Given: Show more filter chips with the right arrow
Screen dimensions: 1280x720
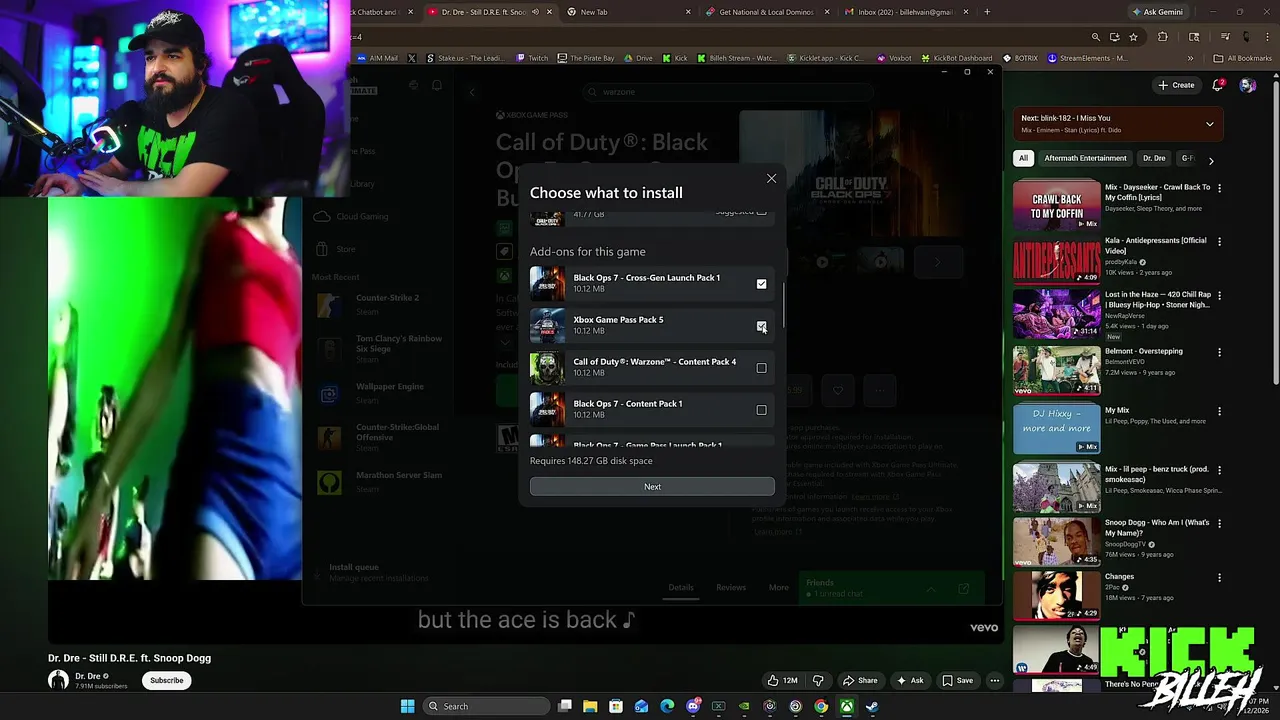Looking at the screenshot, I should [x=1210, y=160].
